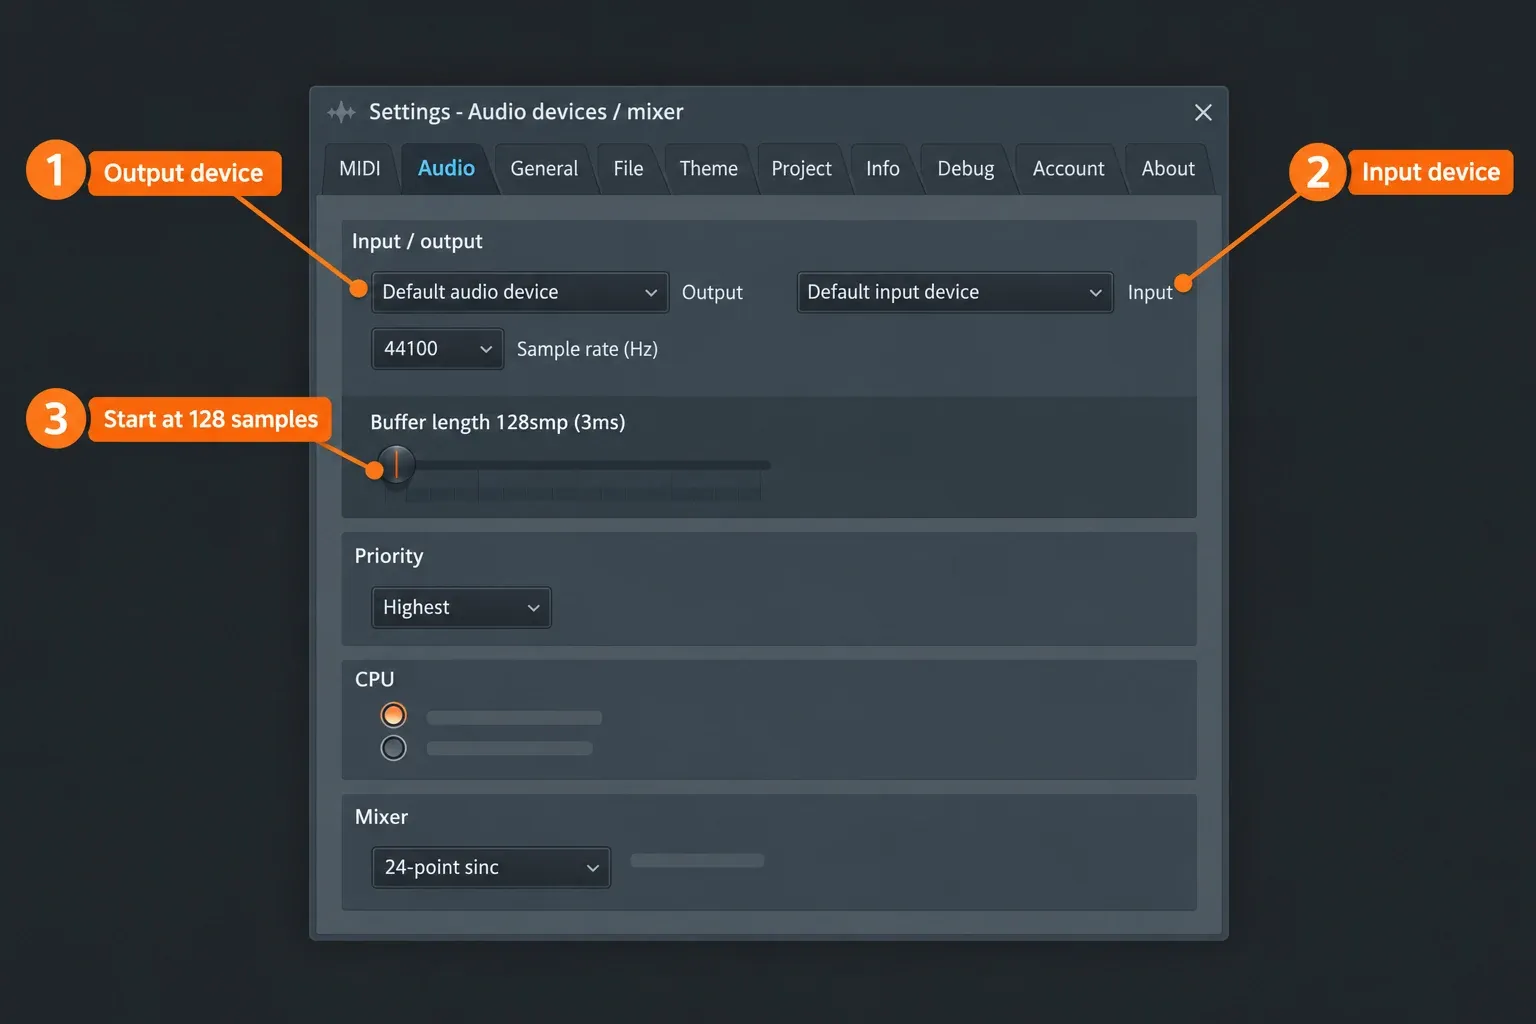Go to the File tab
Image resolution: width=1536 pixels, height=1024 pixels.
coord(628,169)
